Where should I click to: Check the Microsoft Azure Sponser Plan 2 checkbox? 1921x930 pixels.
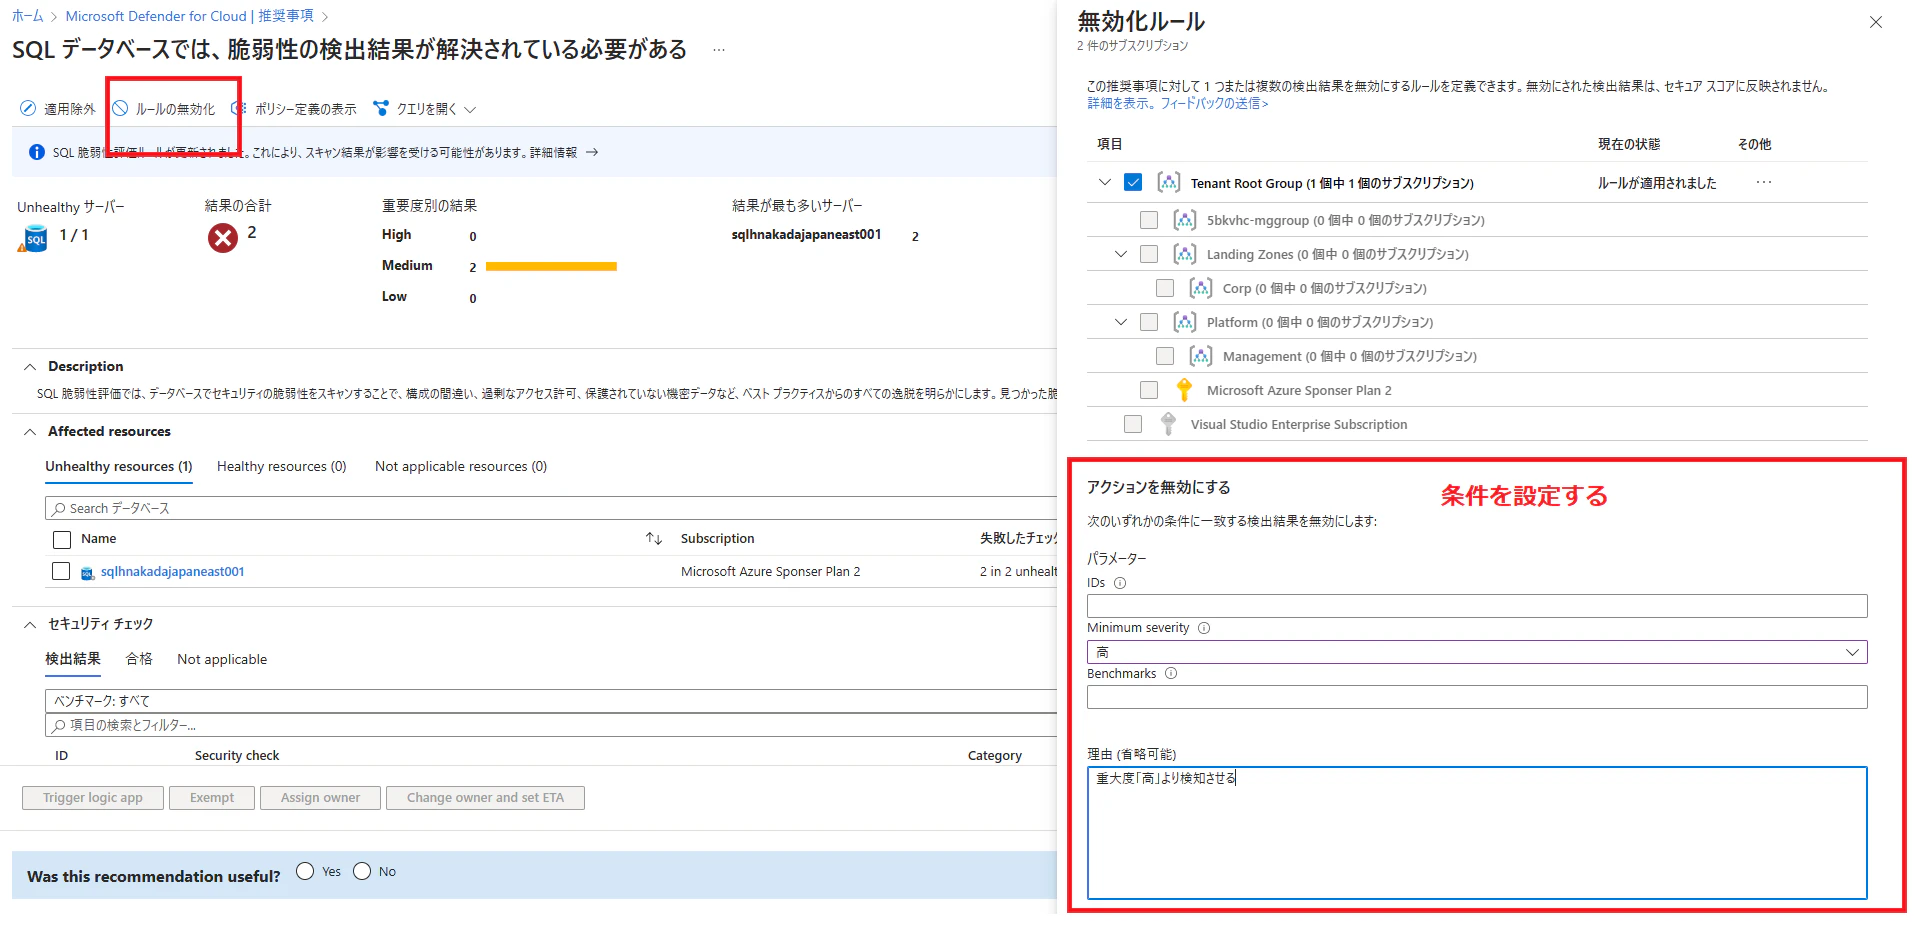tap(1149, 390)
